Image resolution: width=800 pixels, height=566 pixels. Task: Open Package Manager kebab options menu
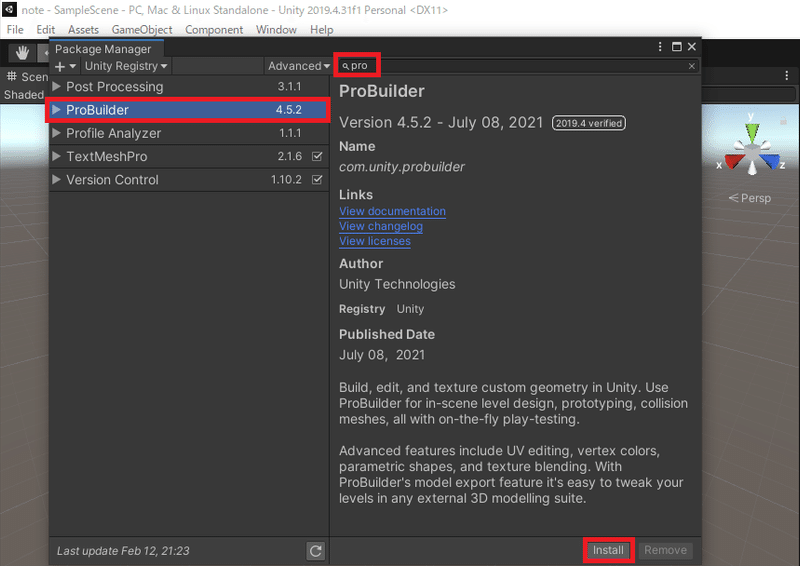tap(660, 46)
